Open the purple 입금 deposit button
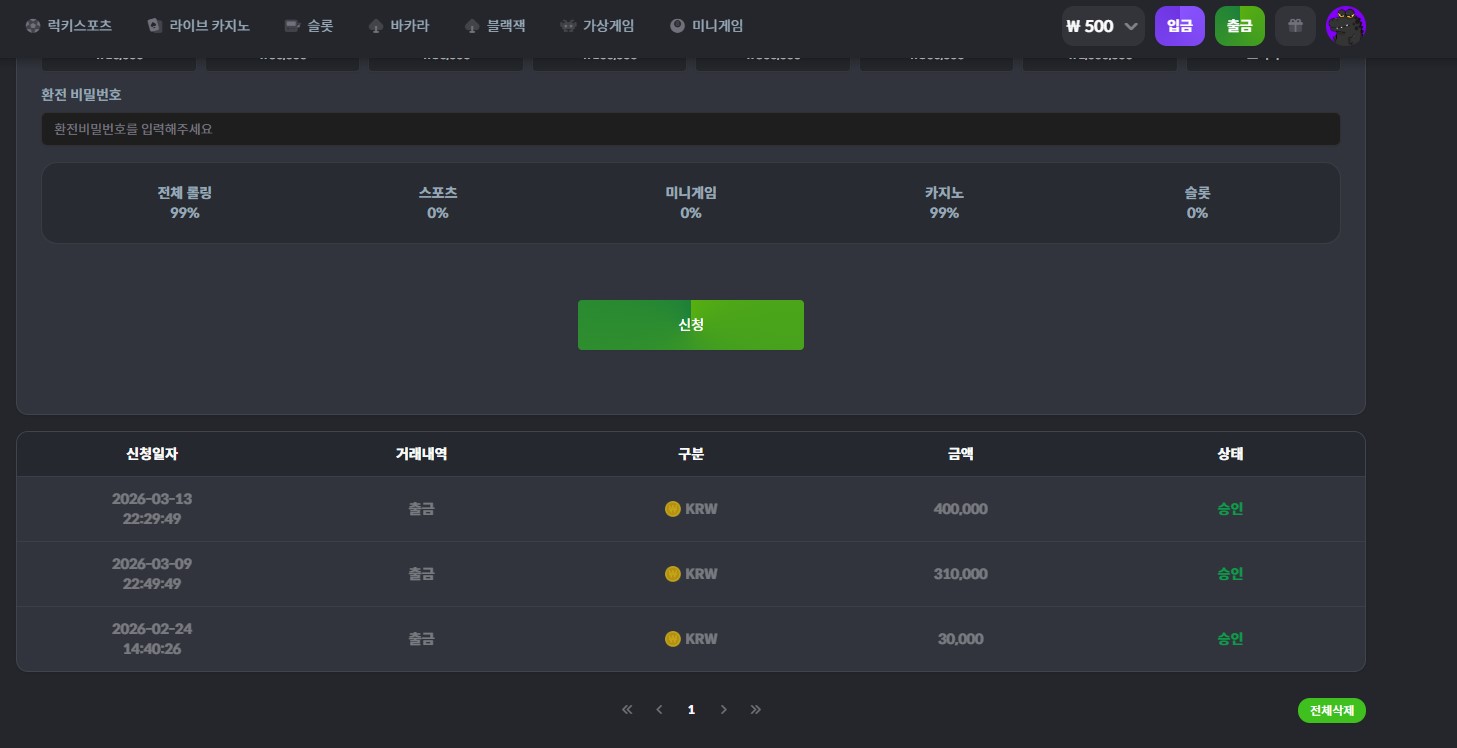The height and width of the screenshot is (748, 1457). (x=1180, y=26)
